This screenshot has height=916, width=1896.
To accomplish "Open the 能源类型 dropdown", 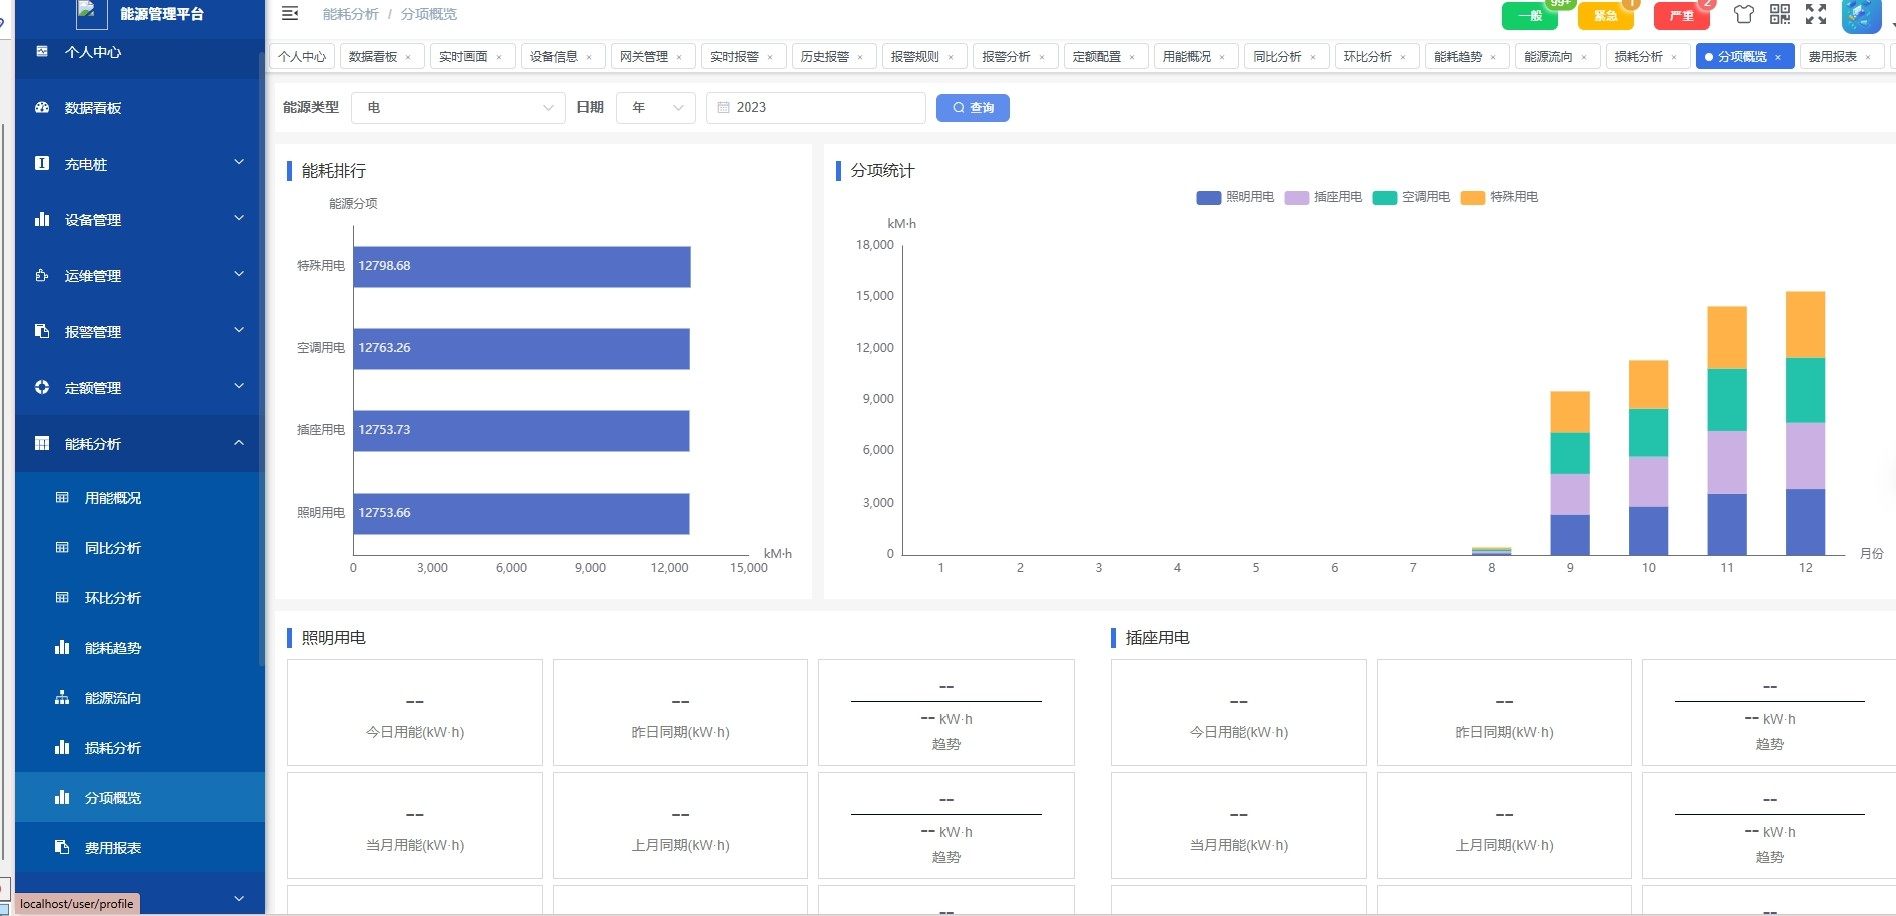I will [458, 108].
